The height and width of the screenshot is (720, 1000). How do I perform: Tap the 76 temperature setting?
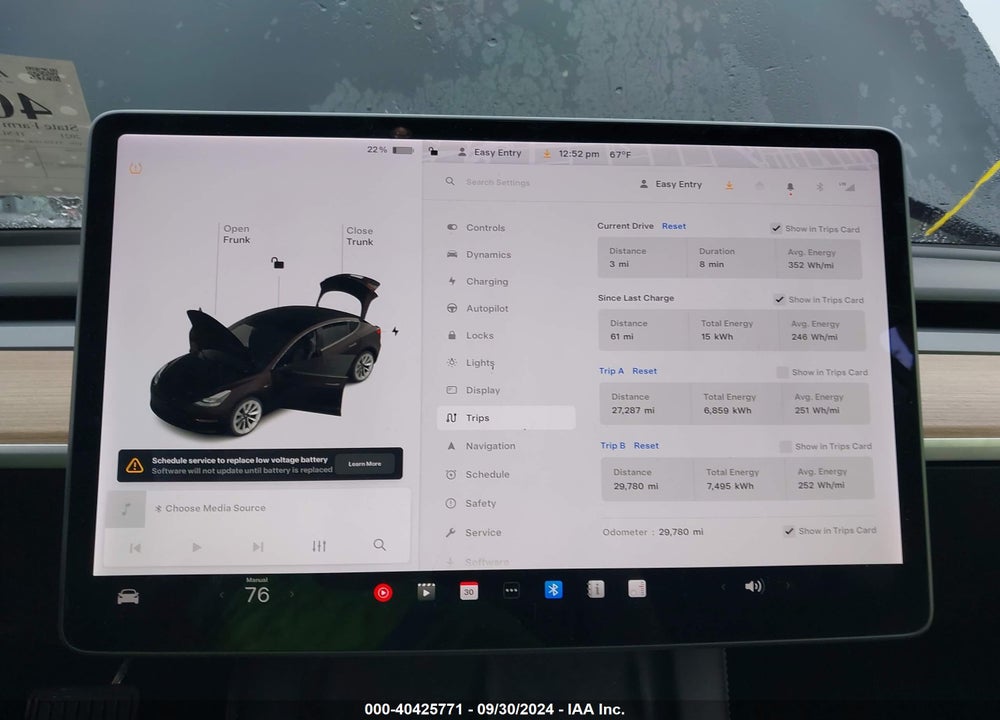pyautogui.click(x=257, y=594)
